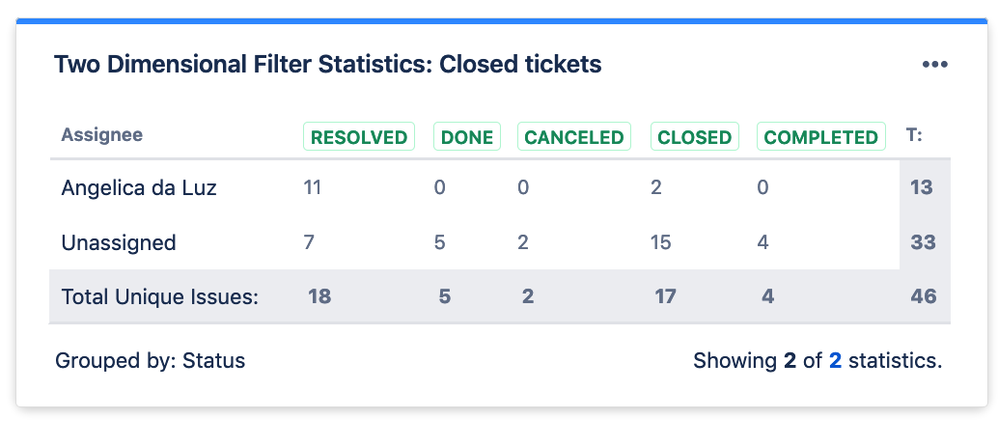Click Unassigned closed count 15
The image size is (998, 421).
[661, 243]
